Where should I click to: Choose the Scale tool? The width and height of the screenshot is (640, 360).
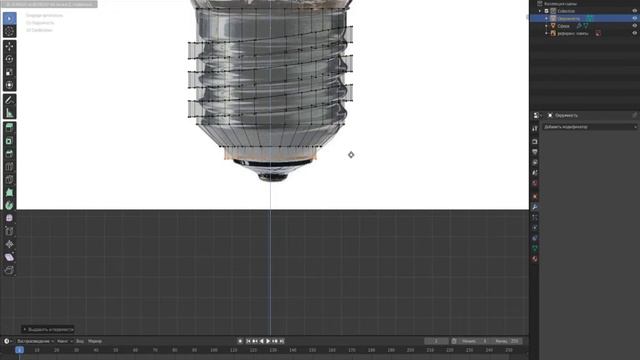(9, 72)
